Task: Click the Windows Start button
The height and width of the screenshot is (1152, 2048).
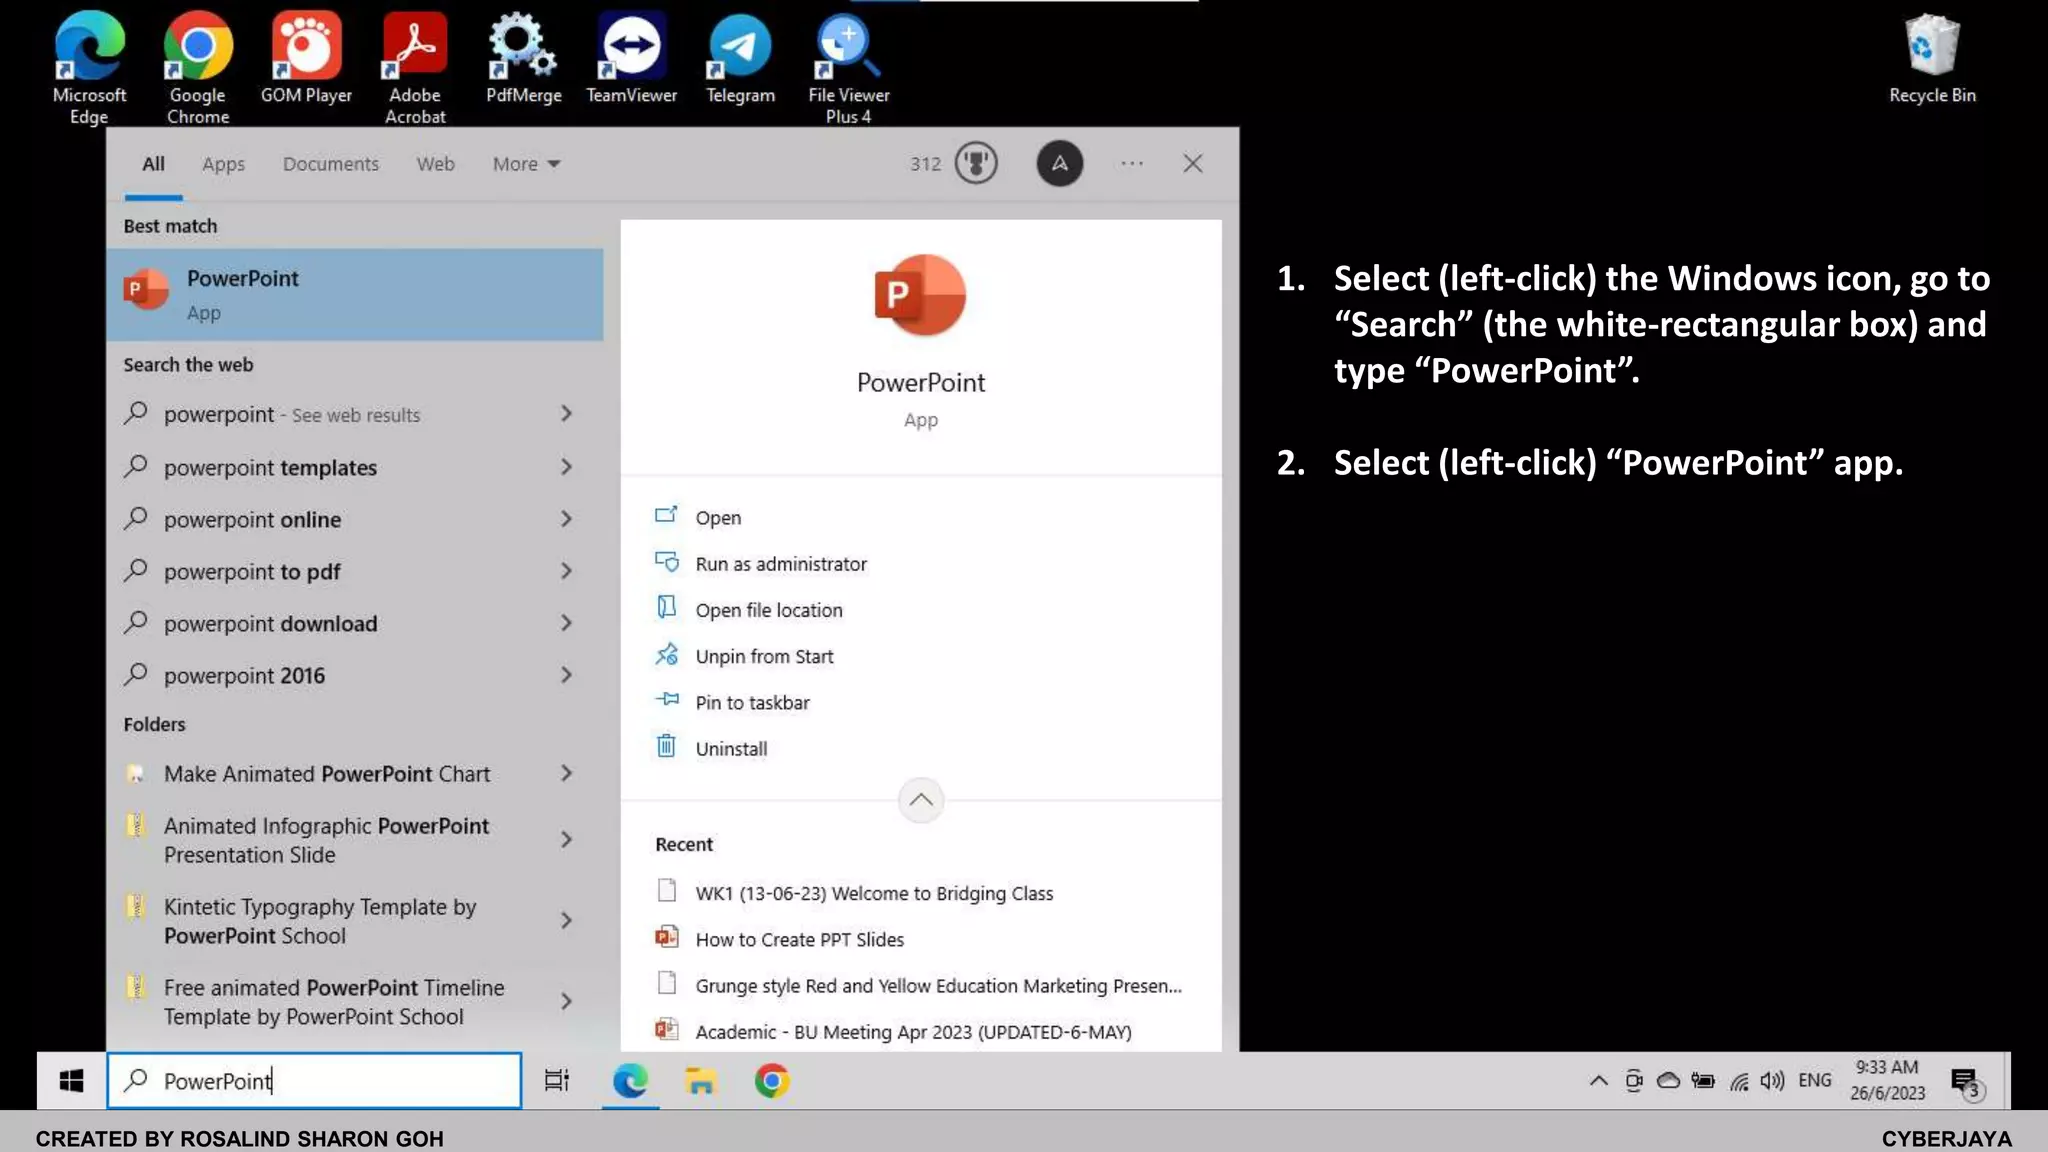Action: (x=71, y=1081)
